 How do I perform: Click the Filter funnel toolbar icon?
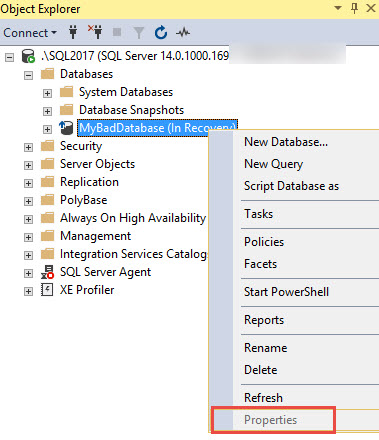[139, 33]
